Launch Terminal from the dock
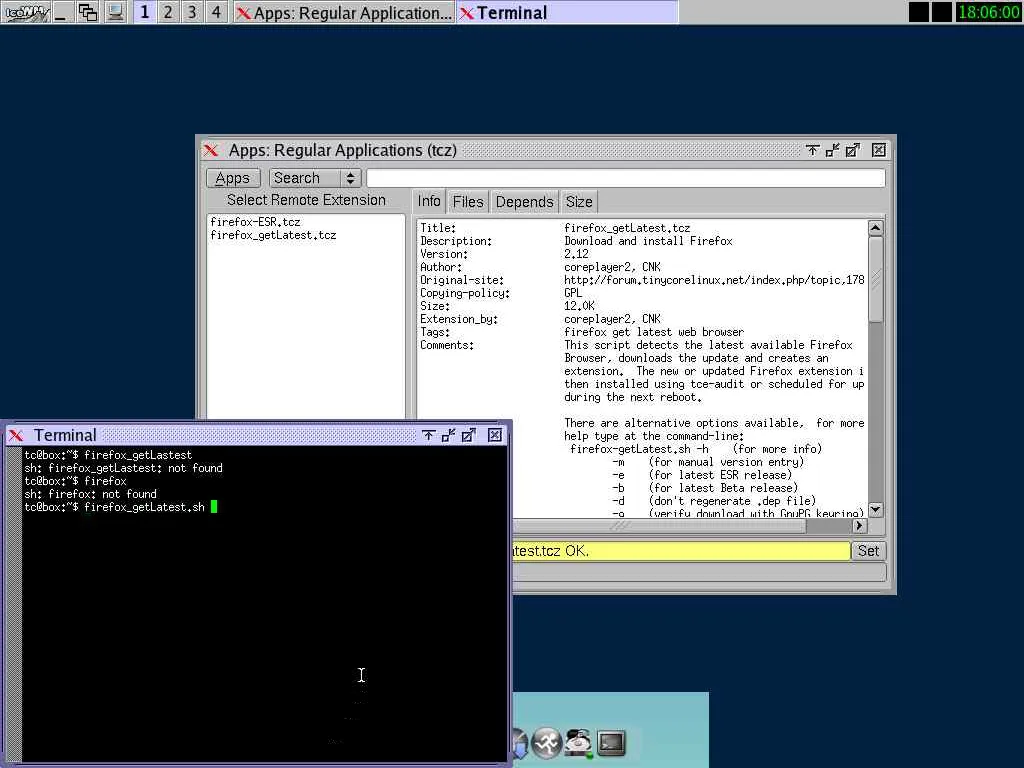The width and height of the screenshot is (1024, 768). click(611, 743)
